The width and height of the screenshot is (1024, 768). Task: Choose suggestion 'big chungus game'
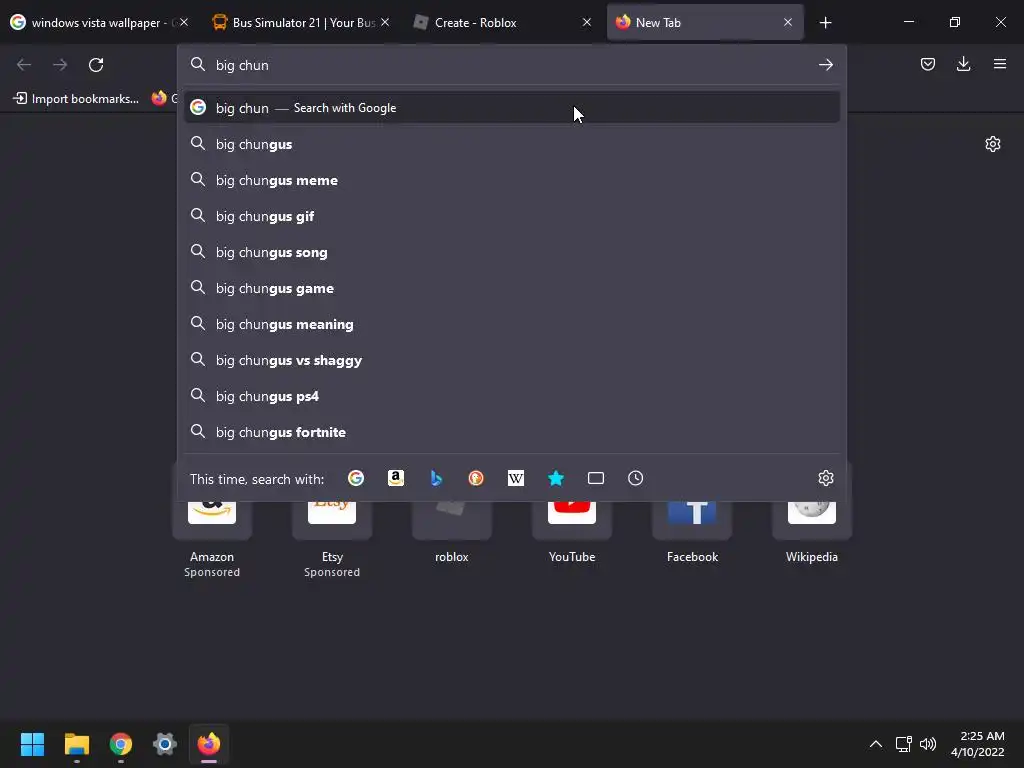coord(511,287)
